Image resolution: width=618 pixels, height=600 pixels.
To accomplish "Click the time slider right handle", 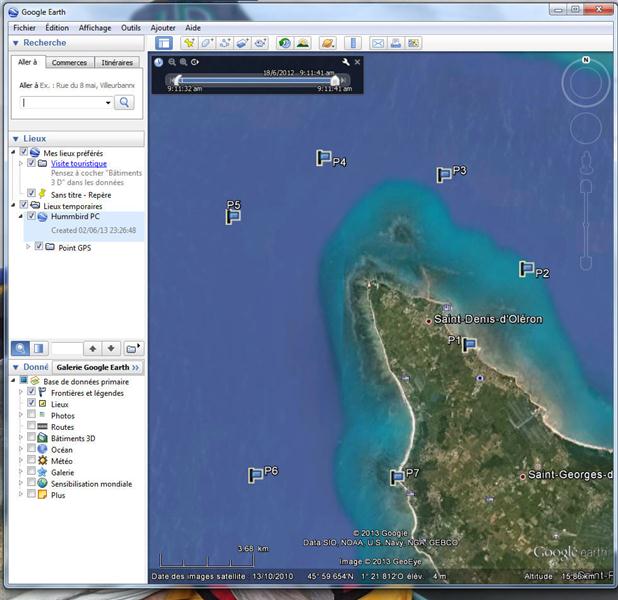I will pos(335,80).
